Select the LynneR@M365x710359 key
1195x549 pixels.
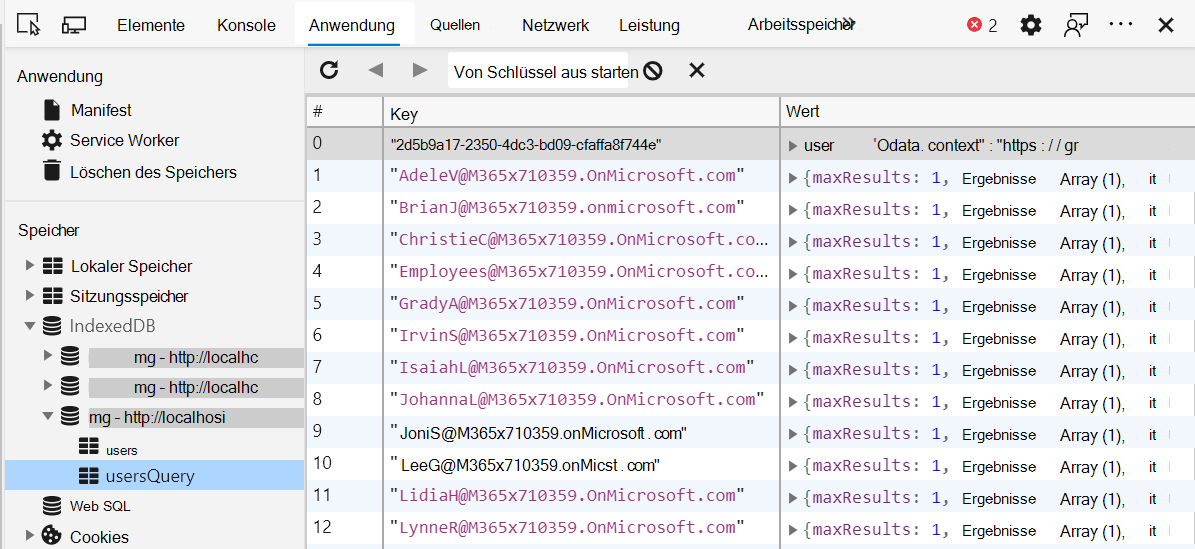(x=567, y=528)
